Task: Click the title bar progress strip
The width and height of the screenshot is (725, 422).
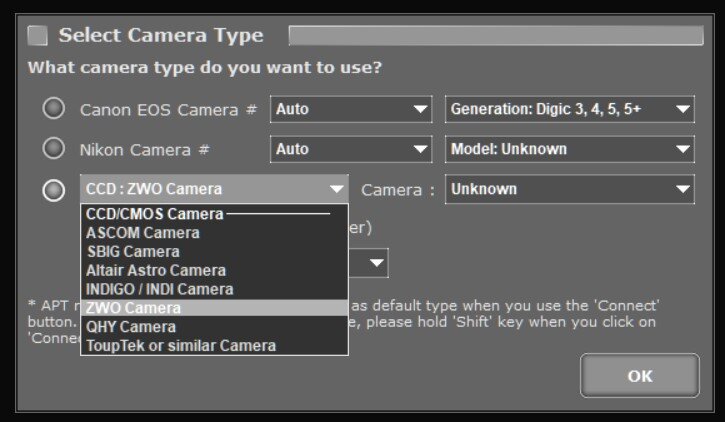Action: point(495,36)
